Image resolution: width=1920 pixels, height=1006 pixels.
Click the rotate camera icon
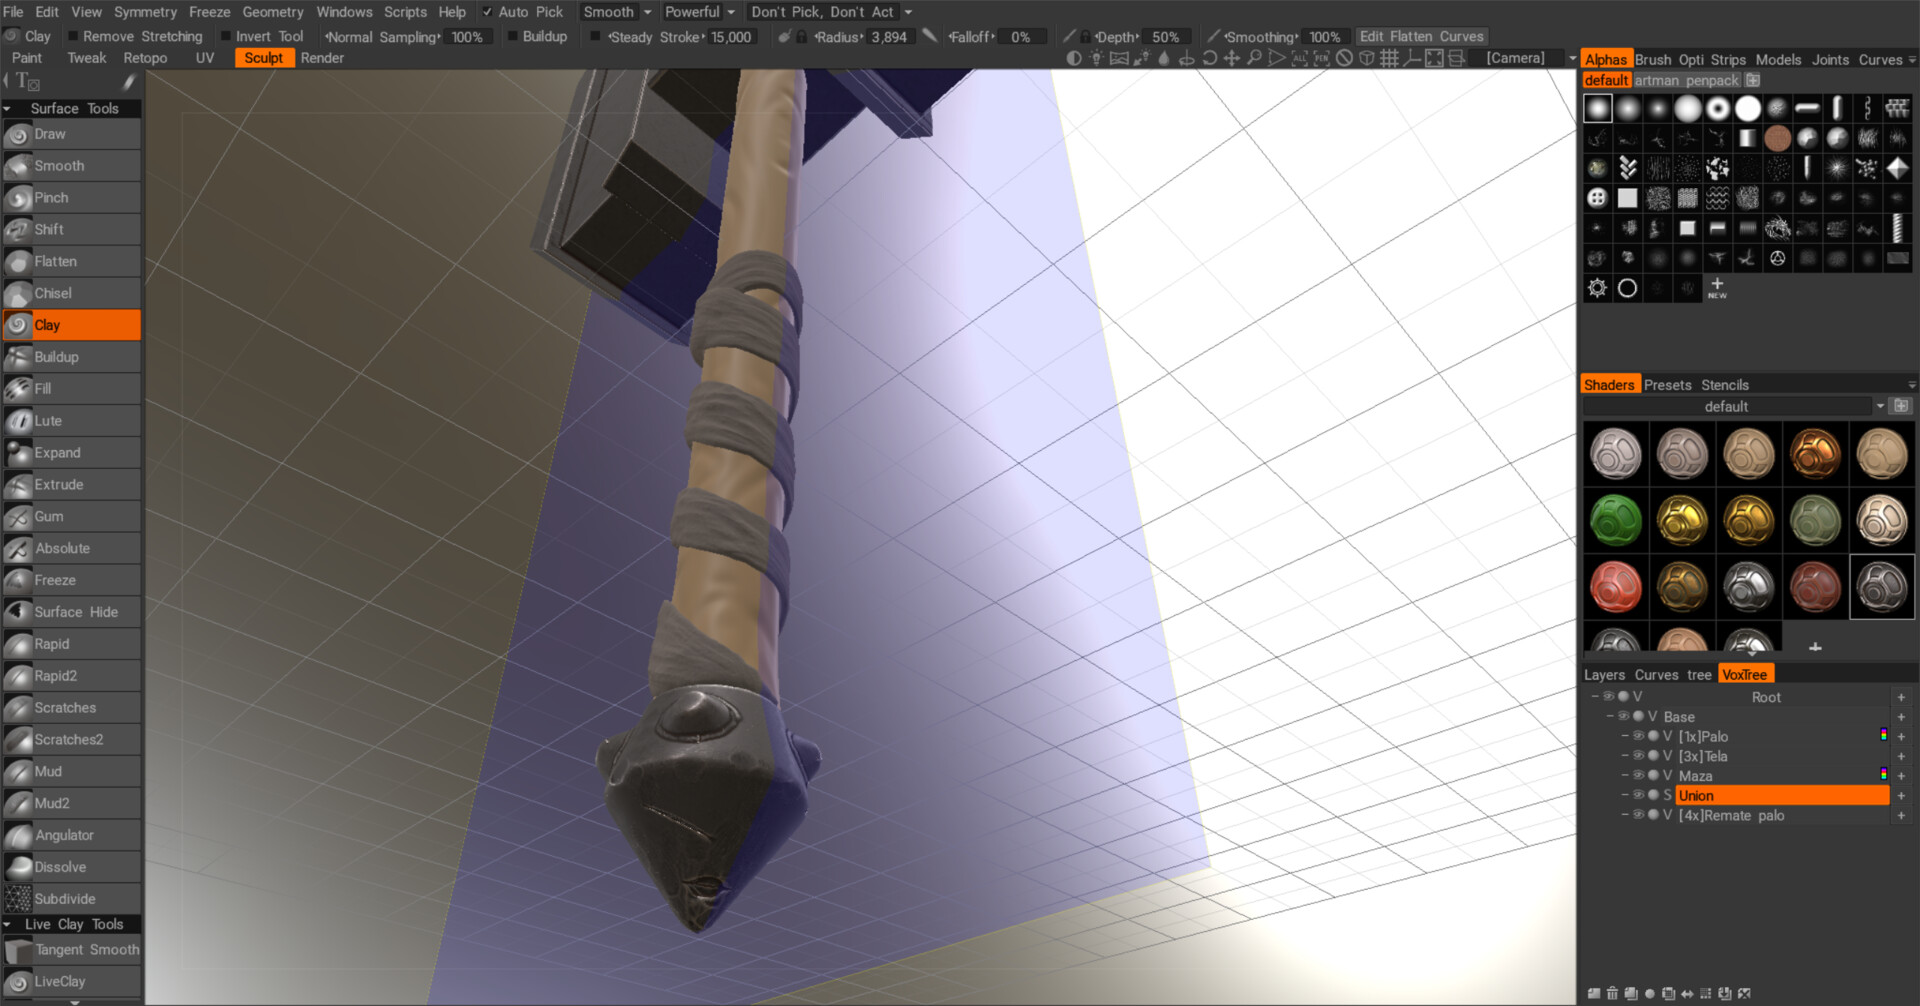(1210, 58)
